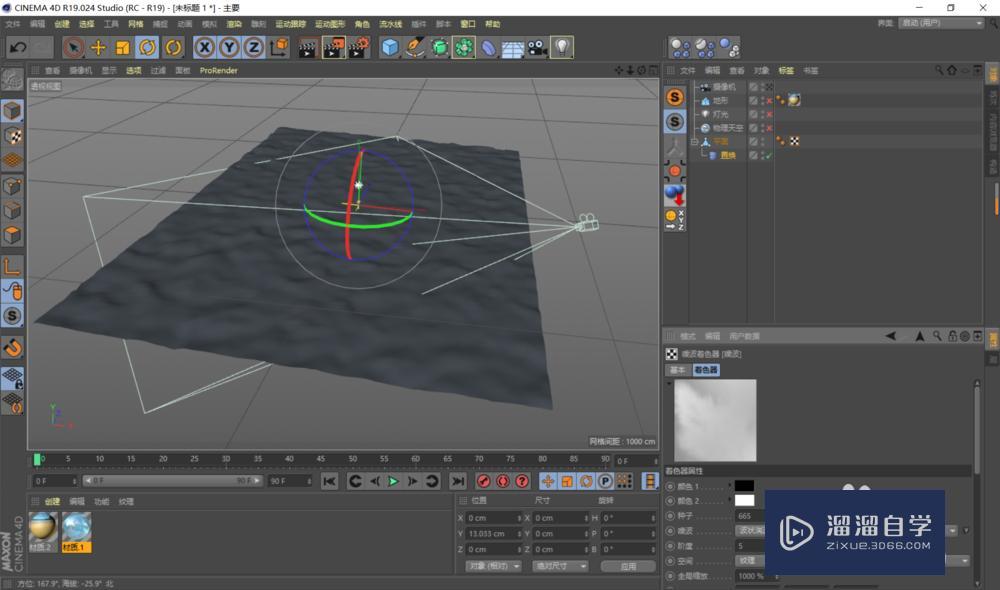Add a Light bulb object

pyautogui.click(x=562, y=47)
